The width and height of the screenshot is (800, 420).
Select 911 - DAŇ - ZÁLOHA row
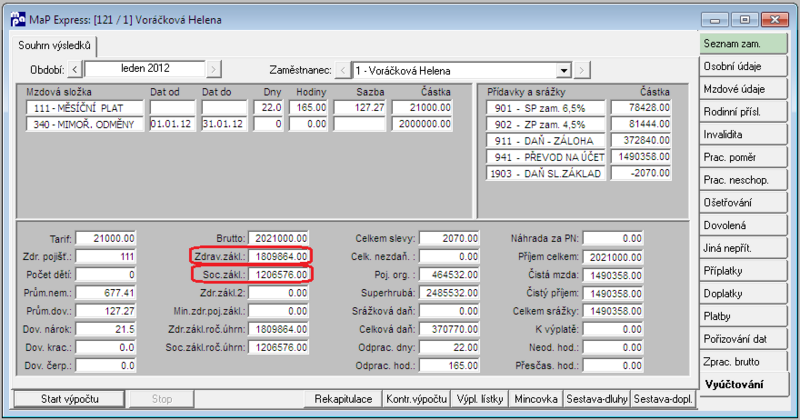click(545, 141)
